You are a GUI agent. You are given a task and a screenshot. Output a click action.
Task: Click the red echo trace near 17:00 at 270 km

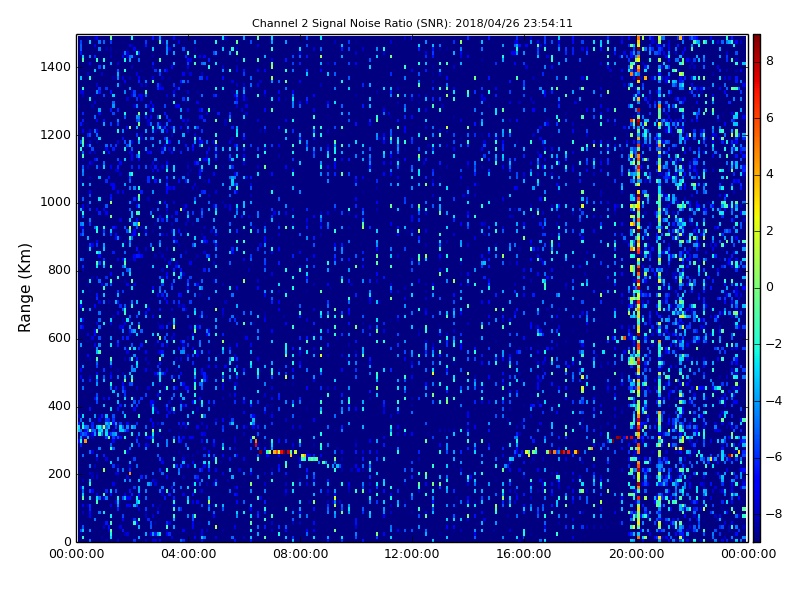(561, 452)
